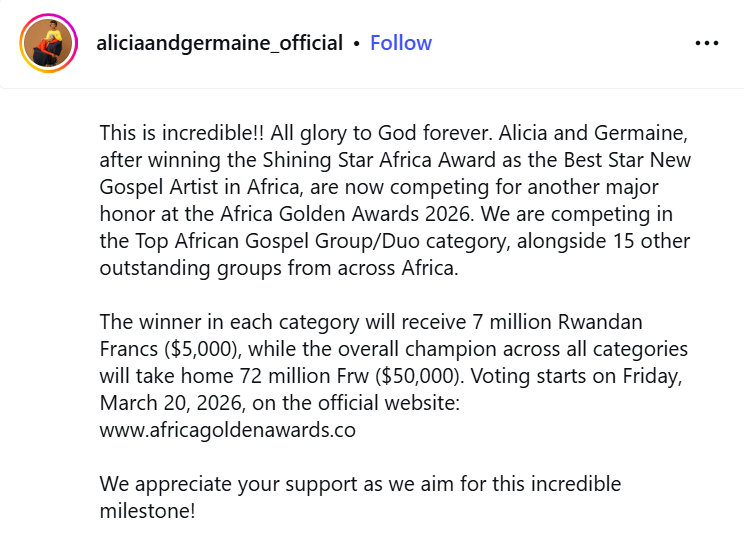
Task: Click the "Voting starts on Friday" text
Action: pyautogui.click(x=598, y=377)
